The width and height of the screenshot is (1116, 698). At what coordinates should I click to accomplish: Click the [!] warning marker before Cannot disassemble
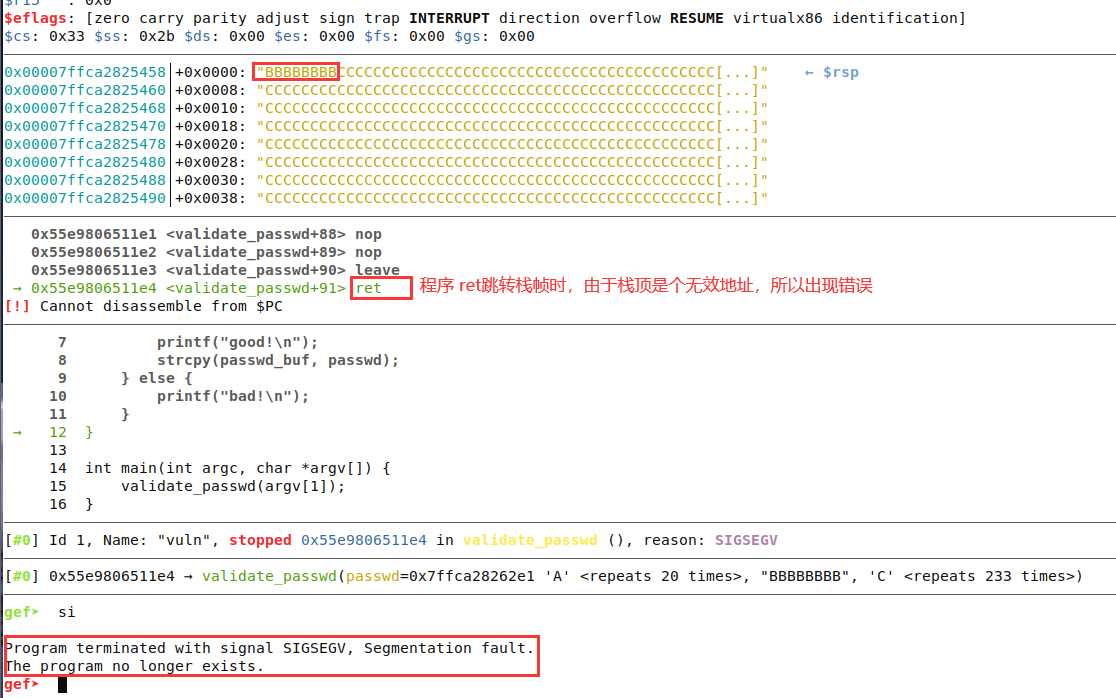click(x=17, y=306)
